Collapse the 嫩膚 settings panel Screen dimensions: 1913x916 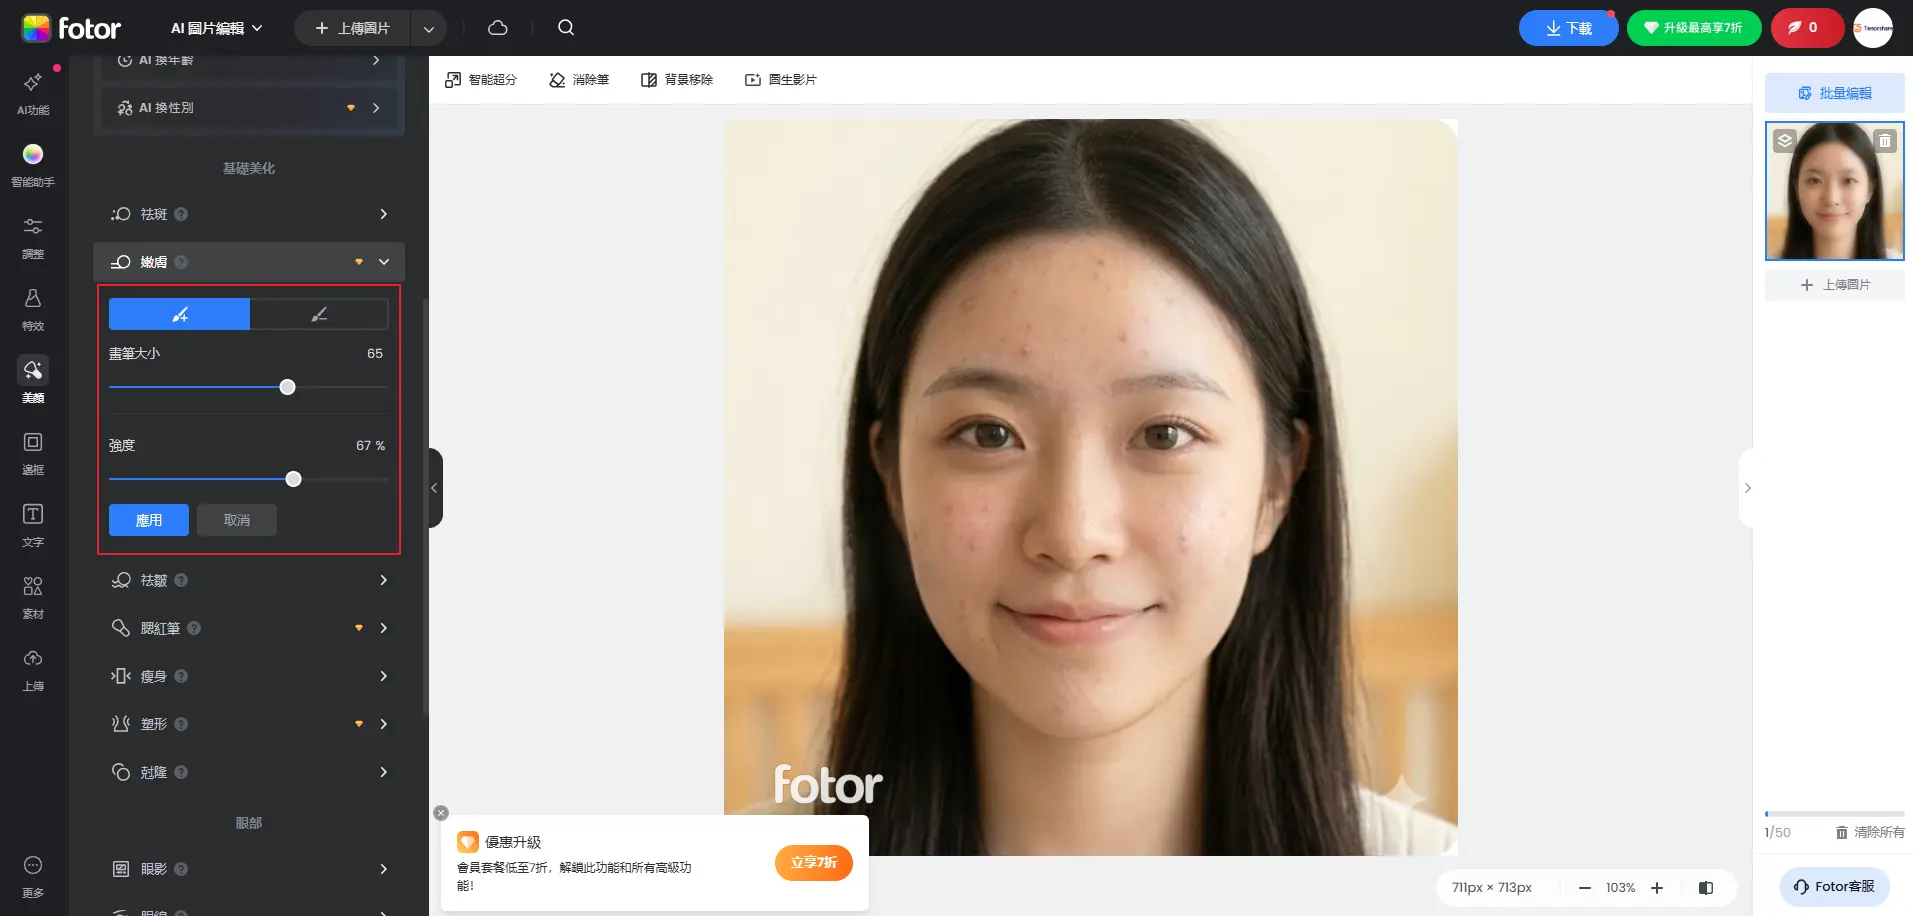tap(383, 261)
